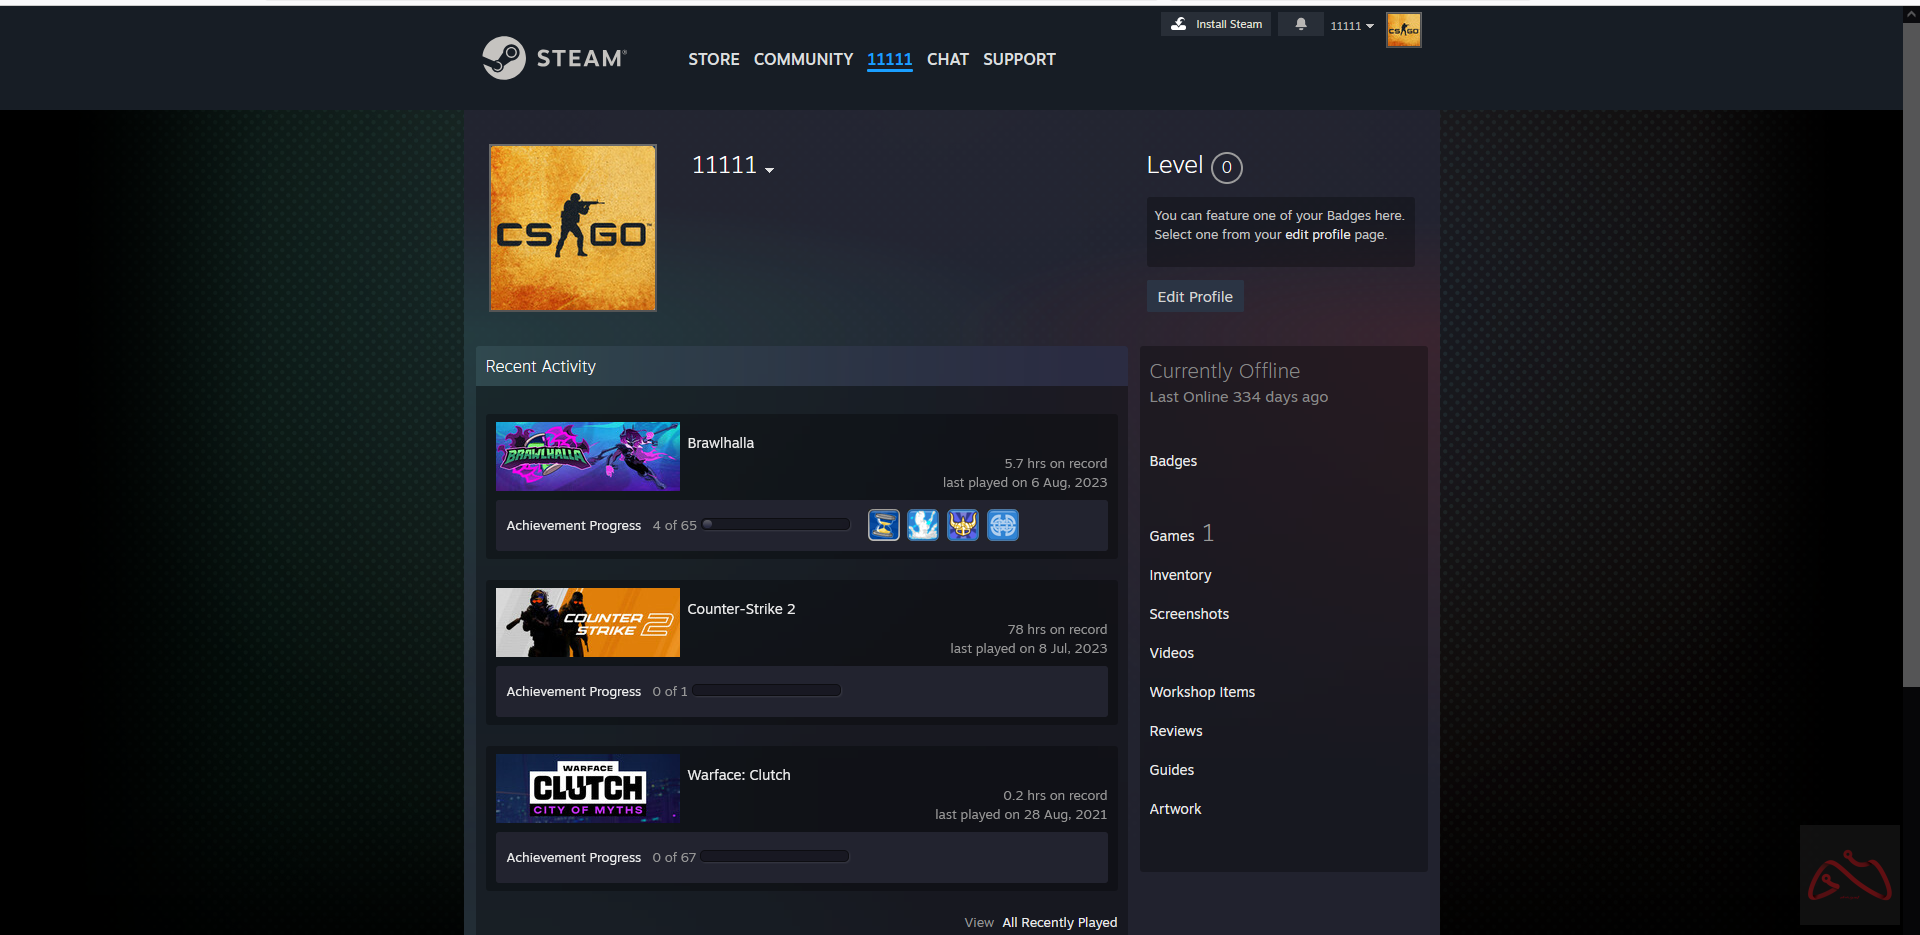Image resolution: width=1920 pixels, height=935 pixels.
Task: Click the page vertical scrollbar
Action: click(1911, 350)
